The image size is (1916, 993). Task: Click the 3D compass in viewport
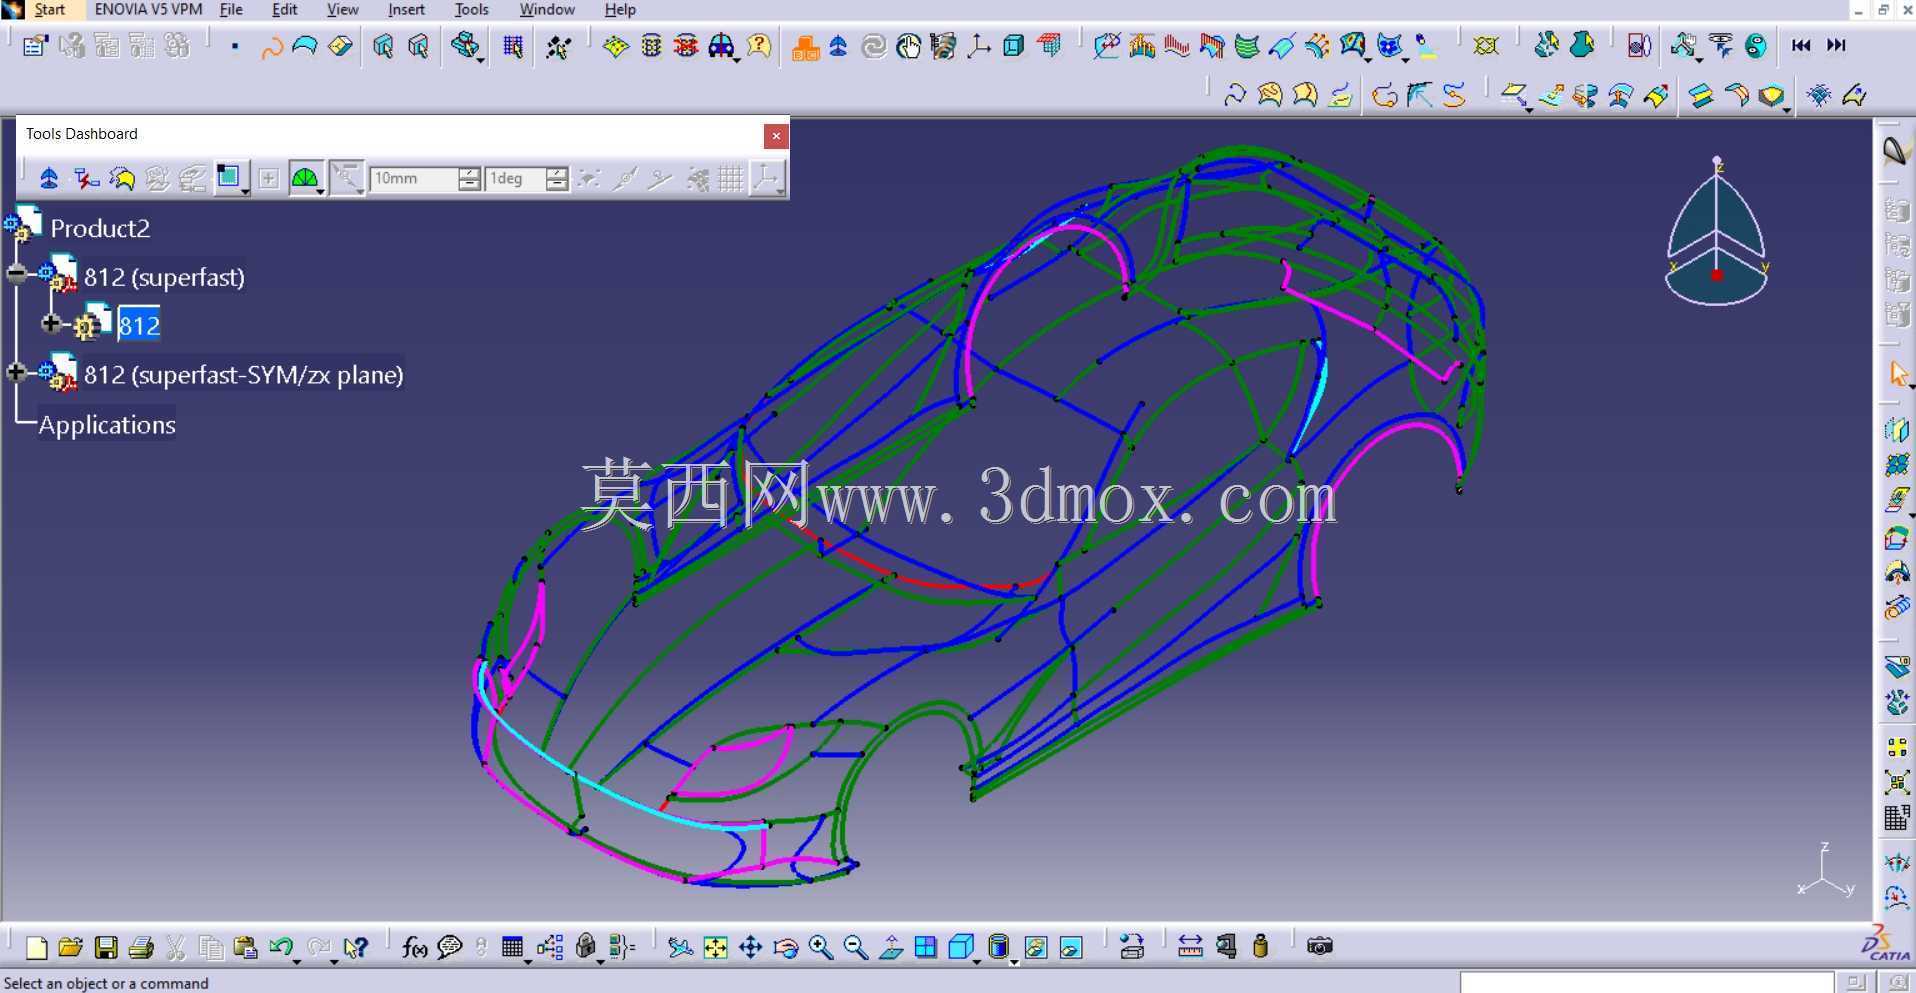1716,231
